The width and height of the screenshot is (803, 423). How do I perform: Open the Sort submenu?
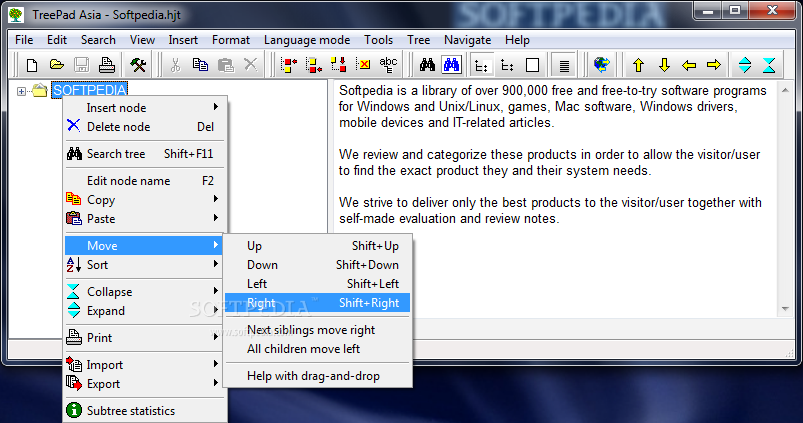(144, 265)
